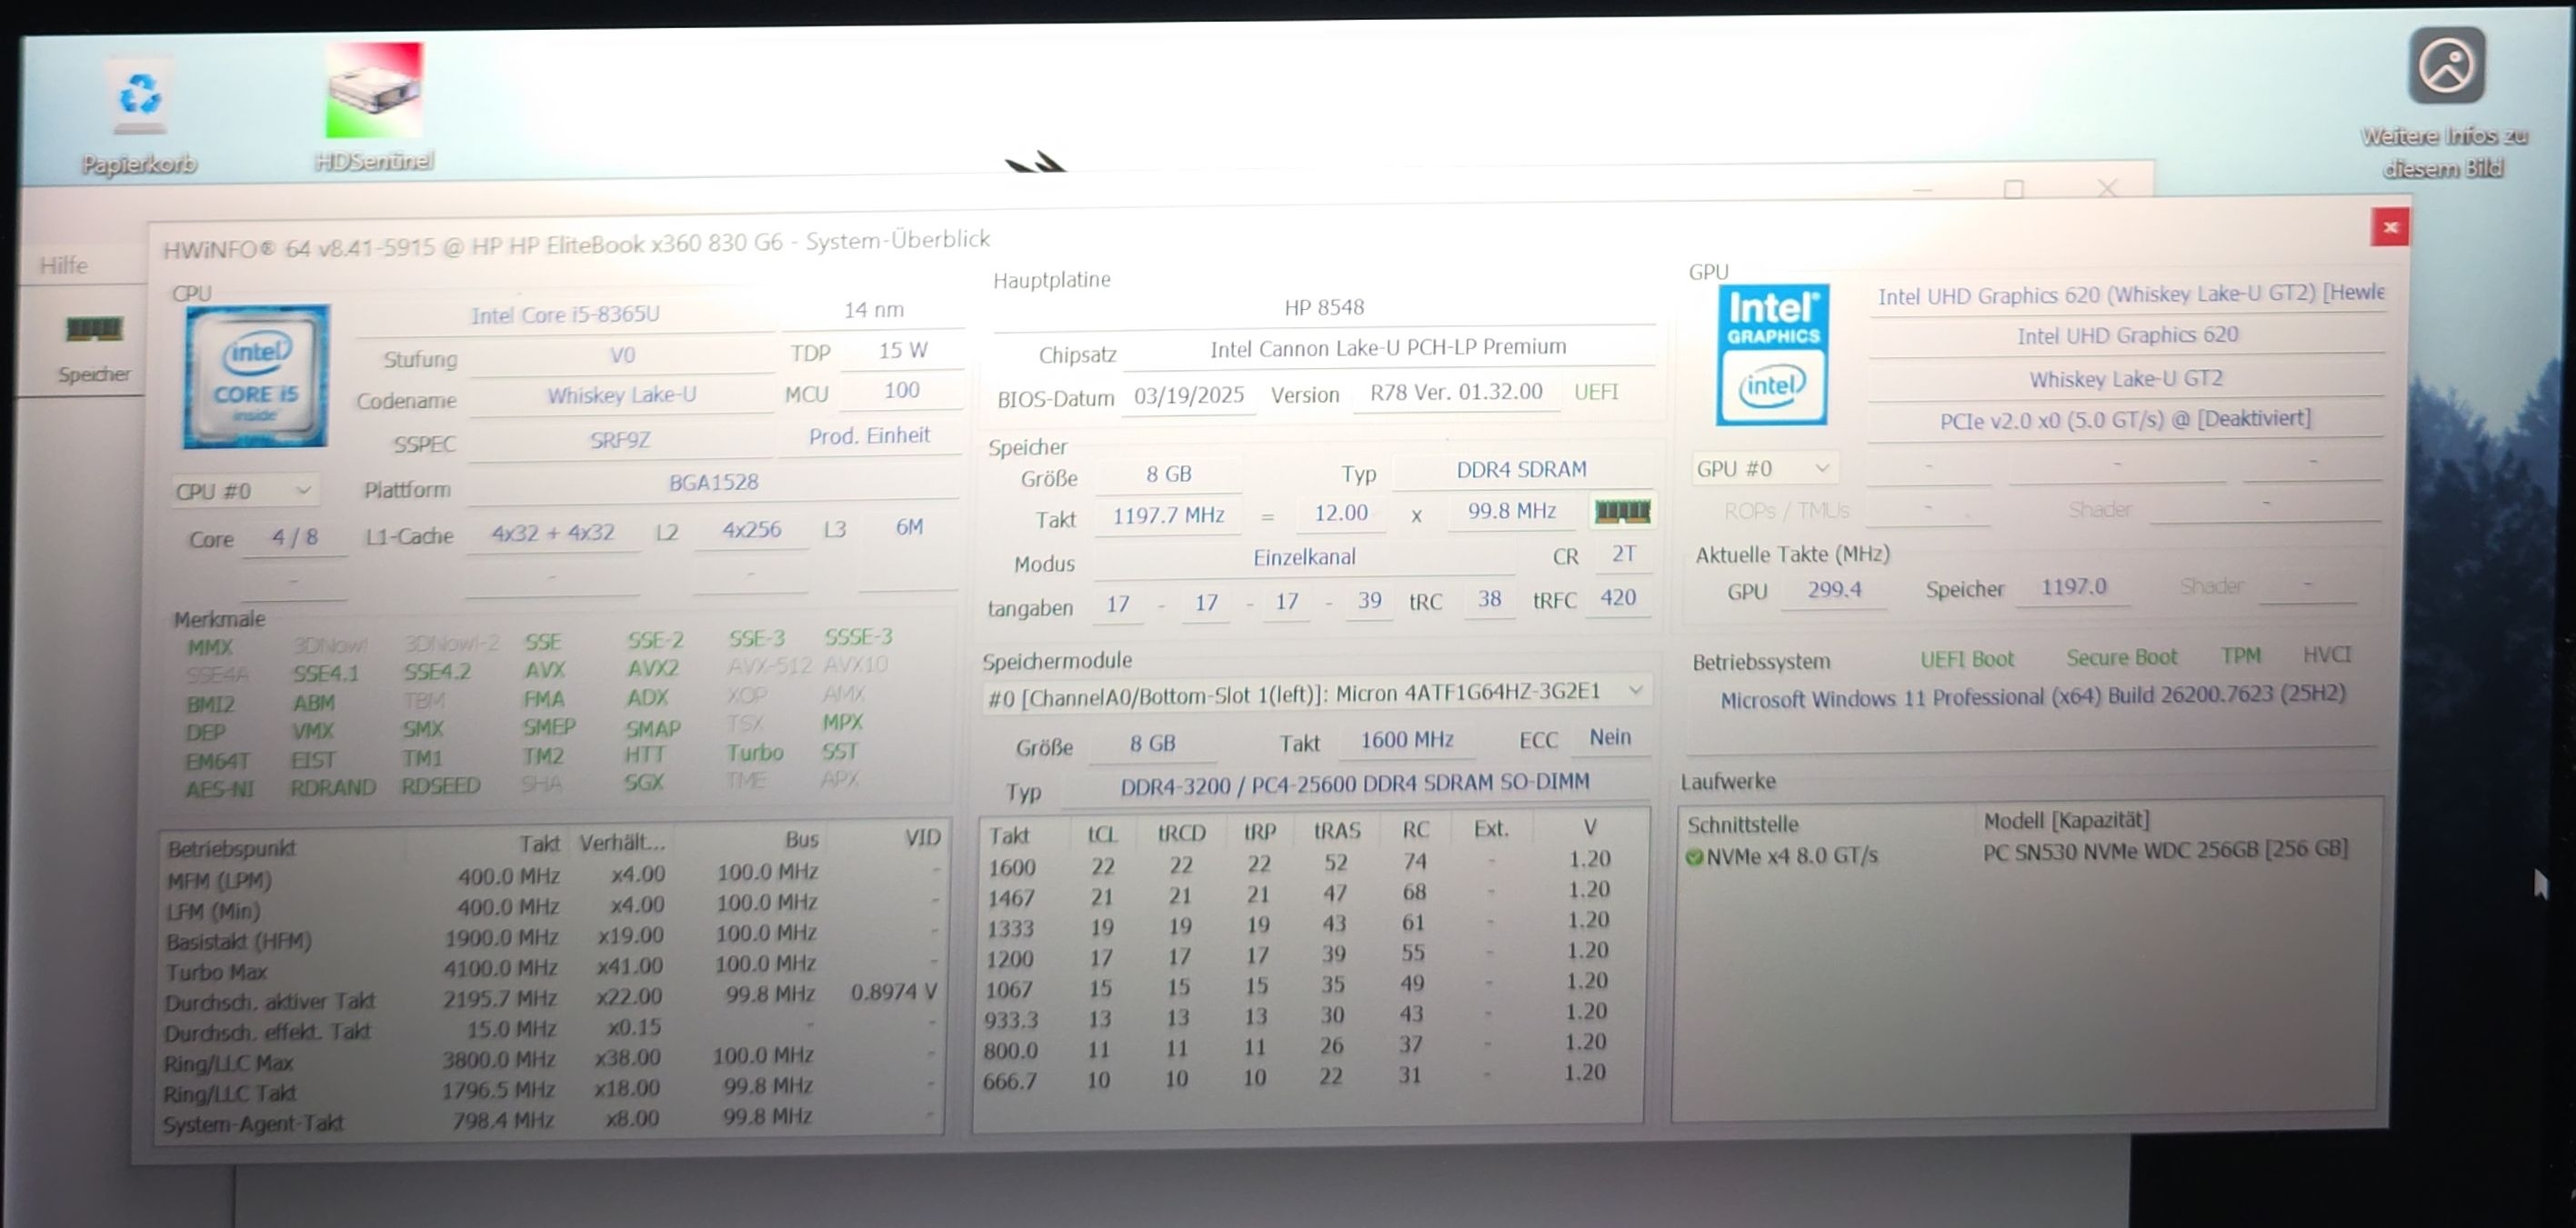Open the Speichermodule slot dropdown

[x=1316, y=692]
